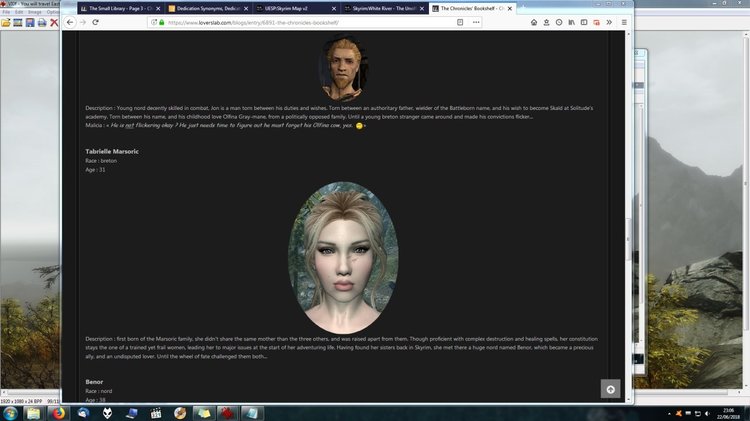
Task: Click the red Delete X icon in image viewer
Action: click(54, 22)
